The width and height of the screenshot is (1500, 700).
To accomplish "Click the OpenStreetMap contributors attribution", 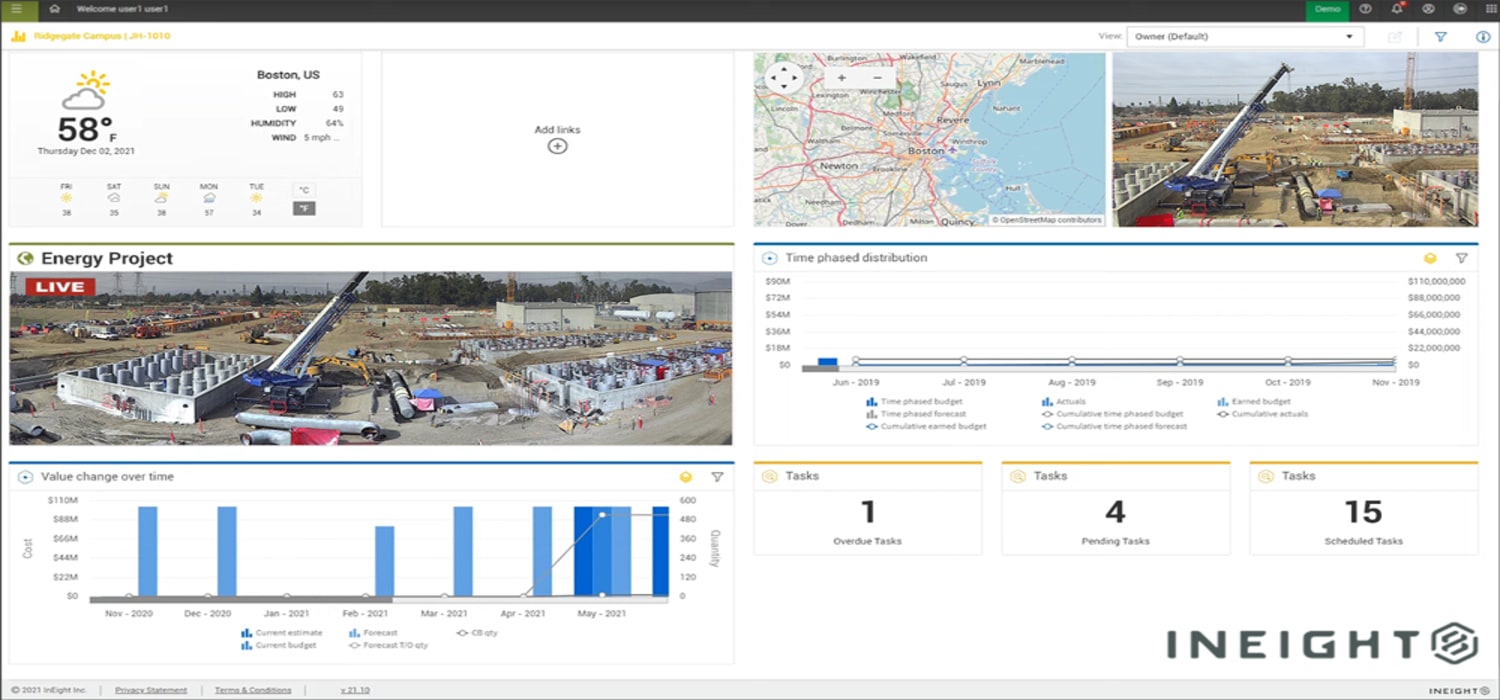I will coord(1046,220).
